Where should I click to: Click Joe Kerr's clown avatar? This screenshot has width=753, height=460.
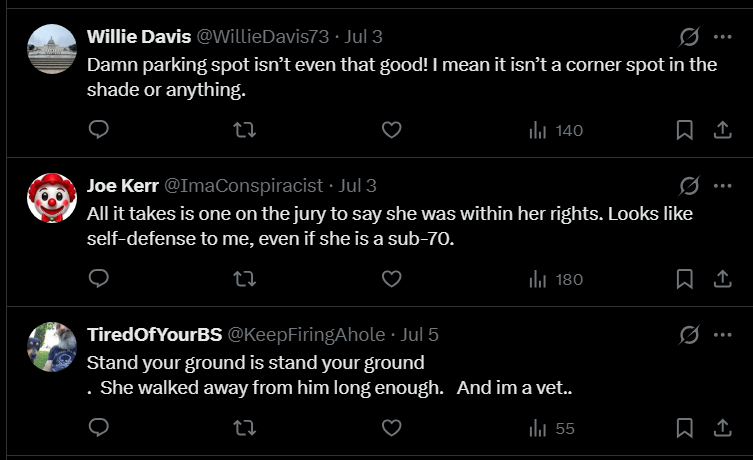(52, 198)
